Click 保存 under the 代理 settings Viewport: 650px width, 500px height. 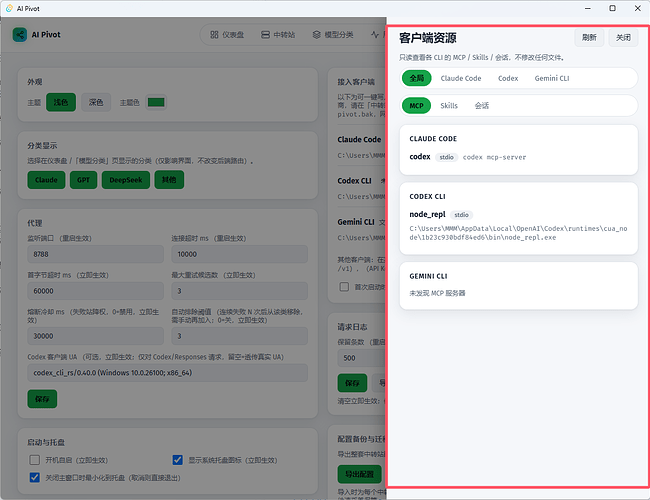point(42,399)
